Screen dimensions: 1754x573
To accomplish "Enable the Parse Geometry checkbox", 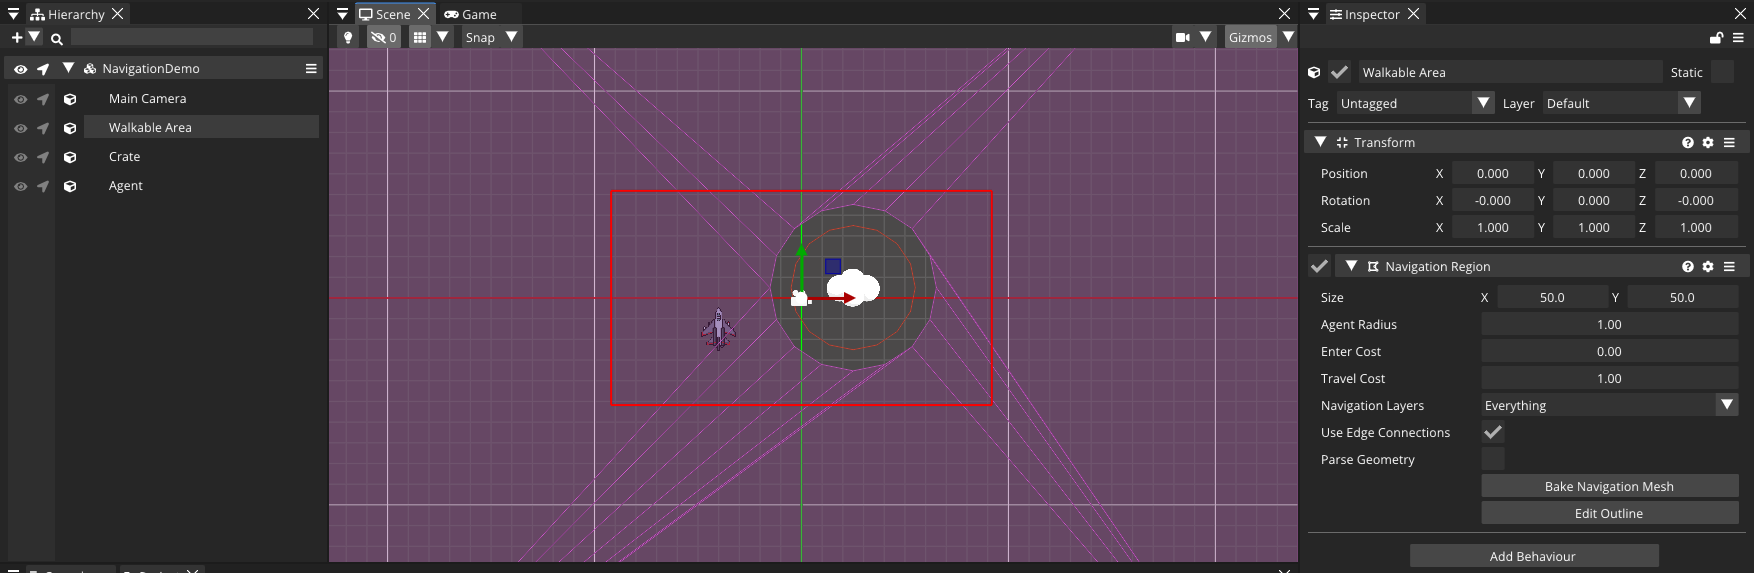I will (1493, 459).
